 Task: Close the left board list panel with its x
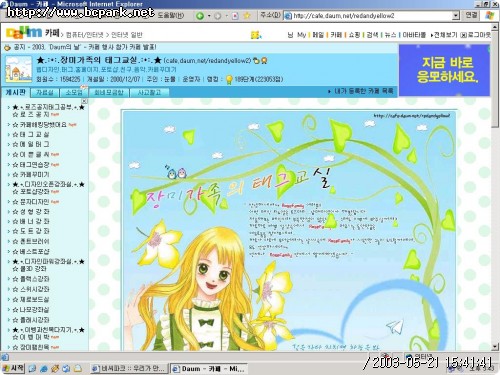84,101
